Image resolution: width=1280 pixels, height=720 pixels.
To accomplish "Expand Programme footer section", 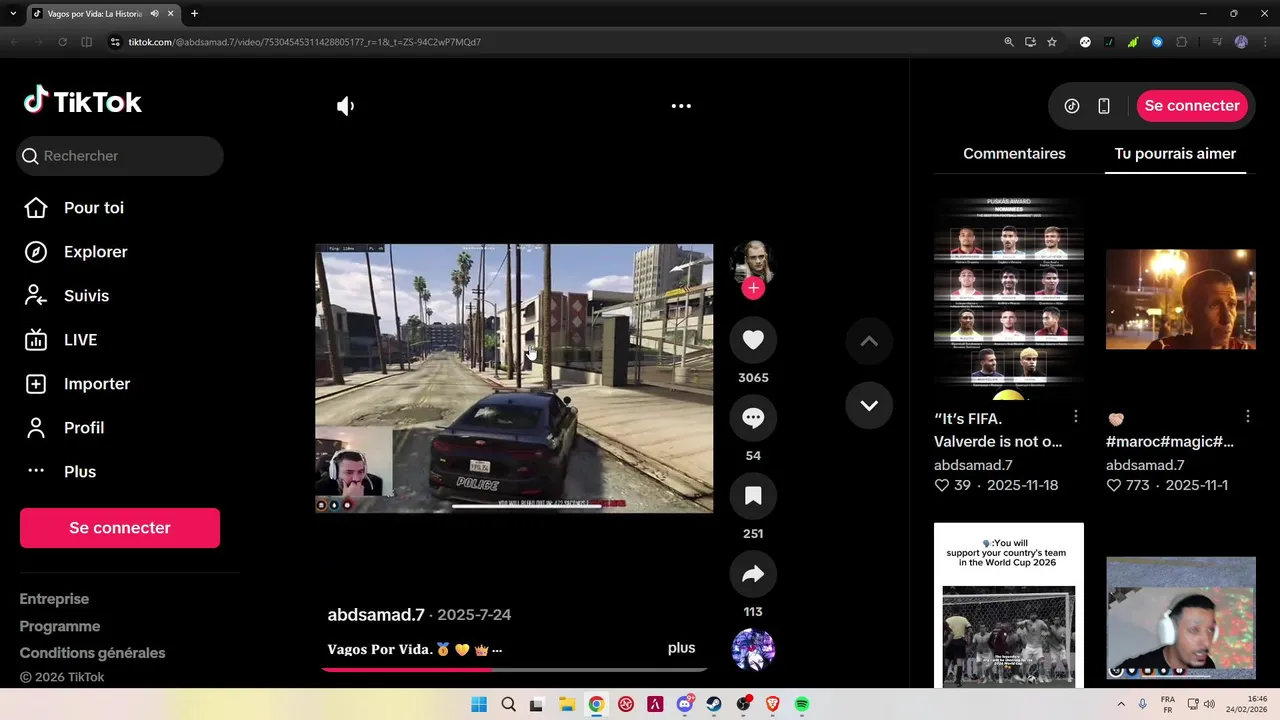I will (60, 626).
